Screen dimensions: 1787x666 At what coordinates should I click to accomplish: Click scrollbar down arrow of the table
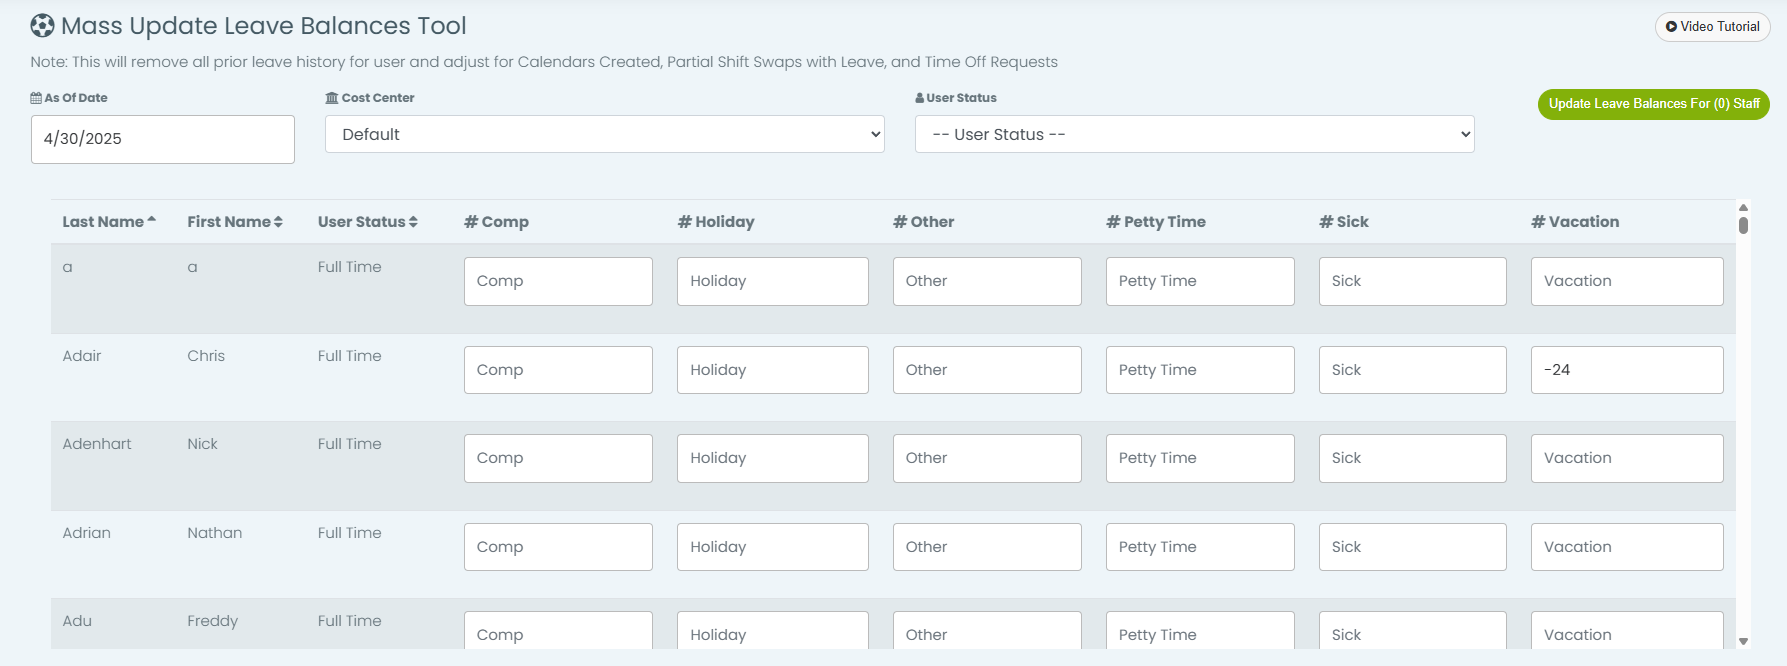pos(1743,641)
